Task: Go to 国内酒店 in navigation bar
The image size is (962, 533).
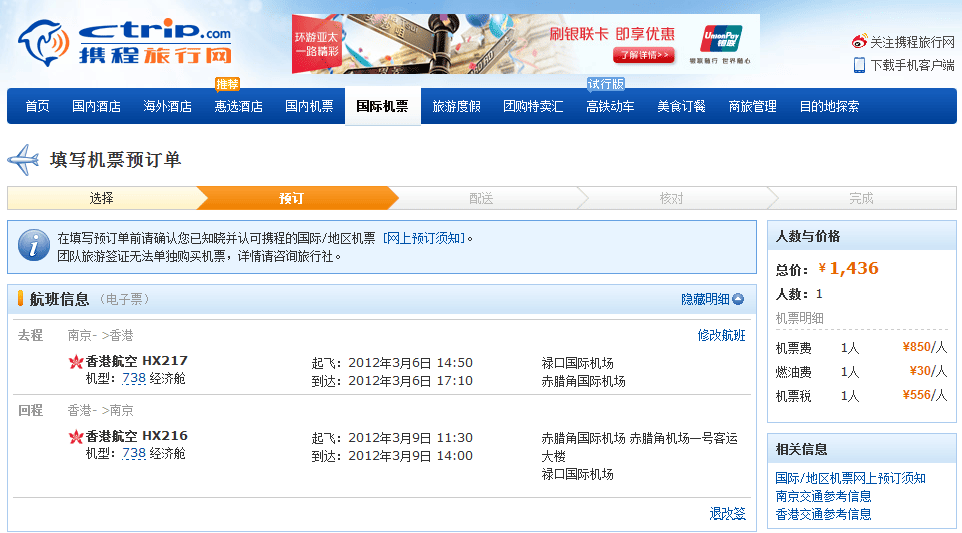Action: tap(96, 106)
